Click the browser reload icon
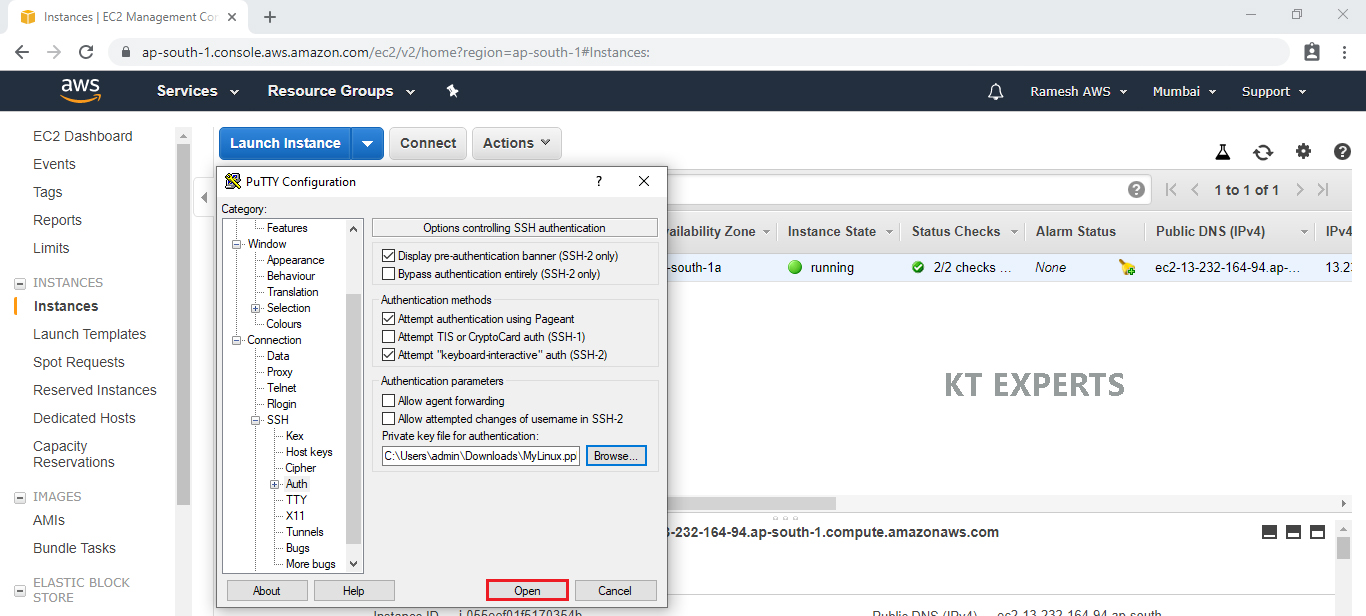The width and height of the screenshot is (1366, 616). [86, 52]
